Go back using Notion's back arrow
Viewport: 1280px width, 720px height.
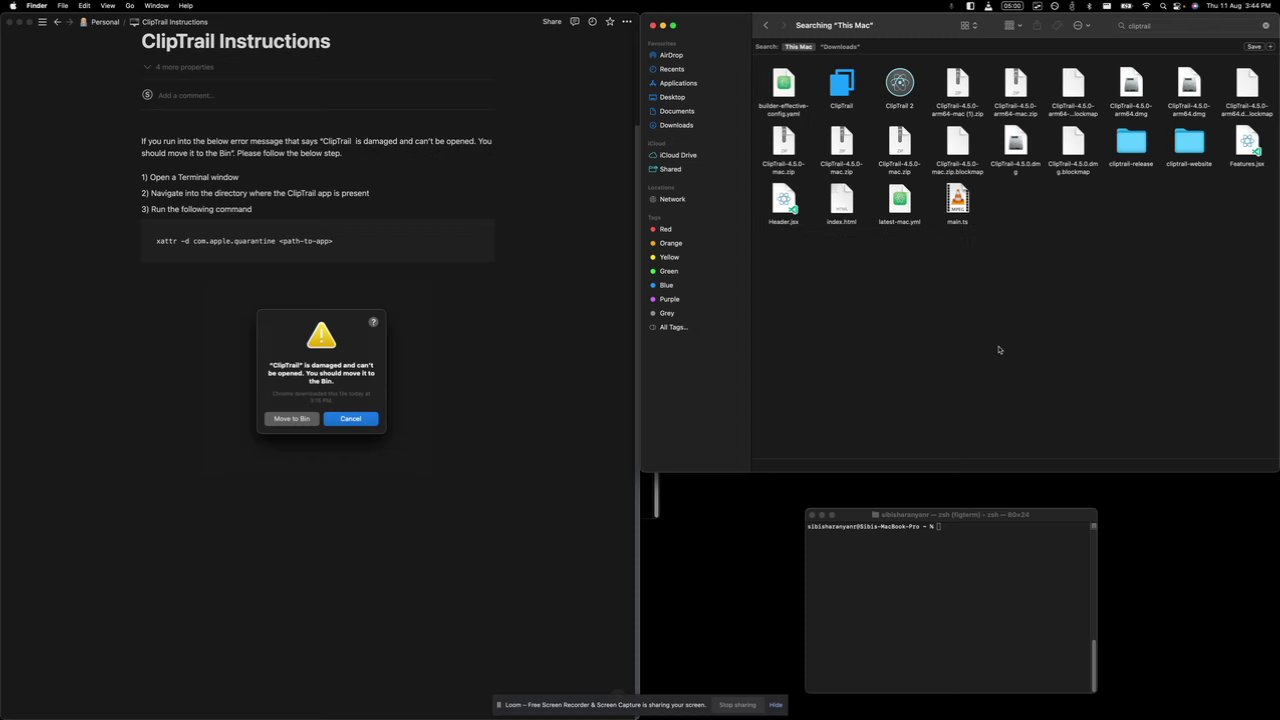coord(57,22)
